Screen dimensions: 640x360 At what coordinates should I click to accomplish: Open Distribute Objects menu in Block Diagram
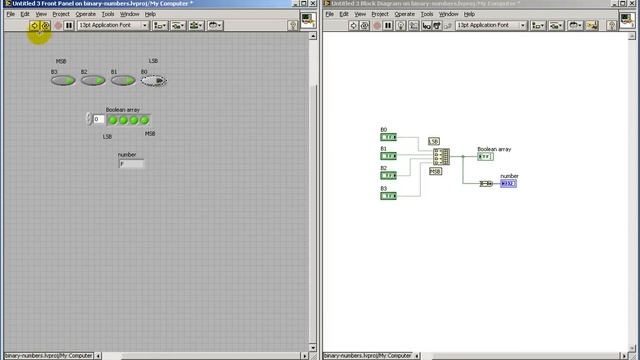pos(556,25)
